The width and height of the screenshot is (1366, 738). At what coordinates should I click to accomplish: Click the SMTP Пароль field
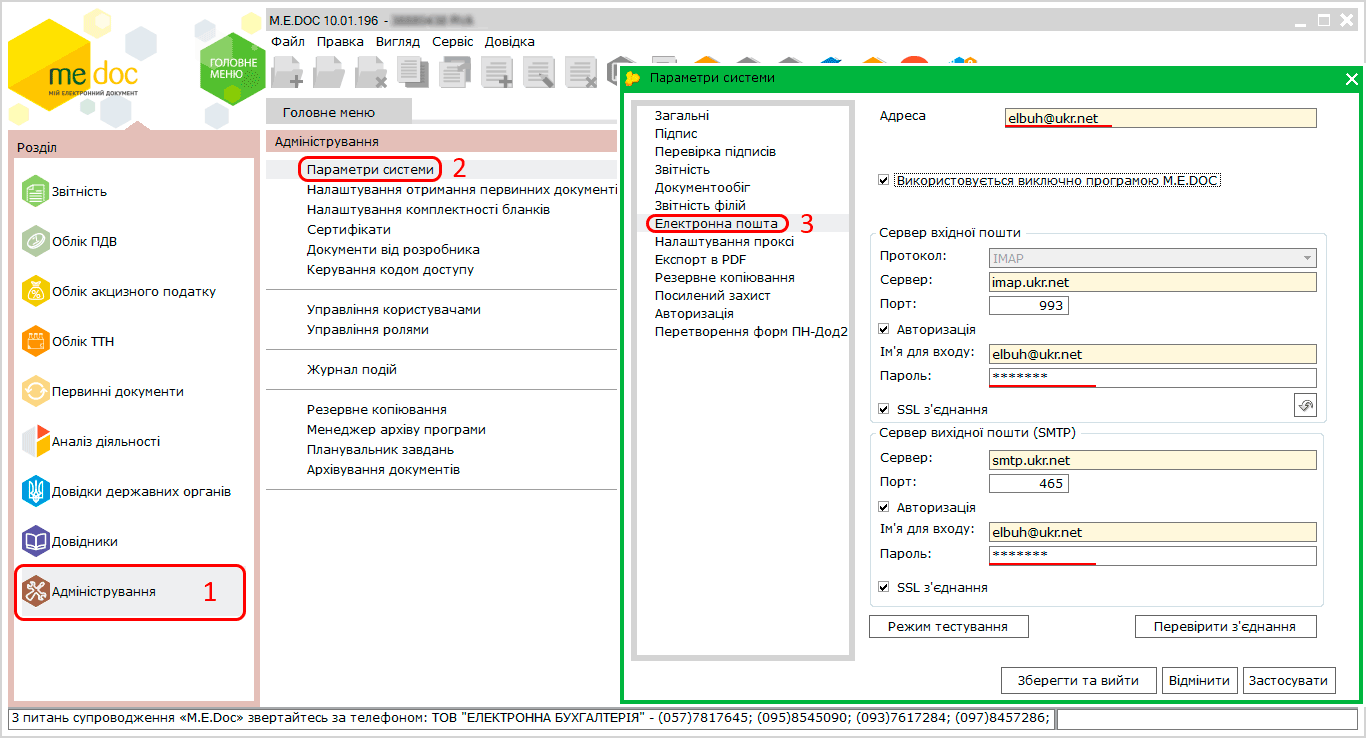(x=1152, y=555)
